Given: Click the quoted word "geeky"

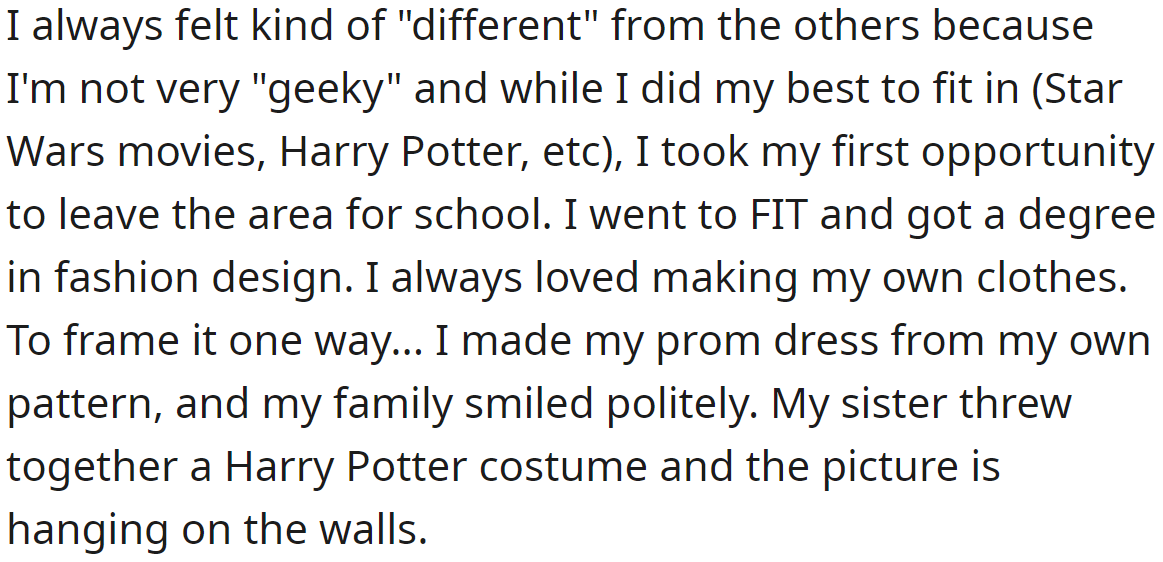Looking at the screenshot, I should point(325,90).
